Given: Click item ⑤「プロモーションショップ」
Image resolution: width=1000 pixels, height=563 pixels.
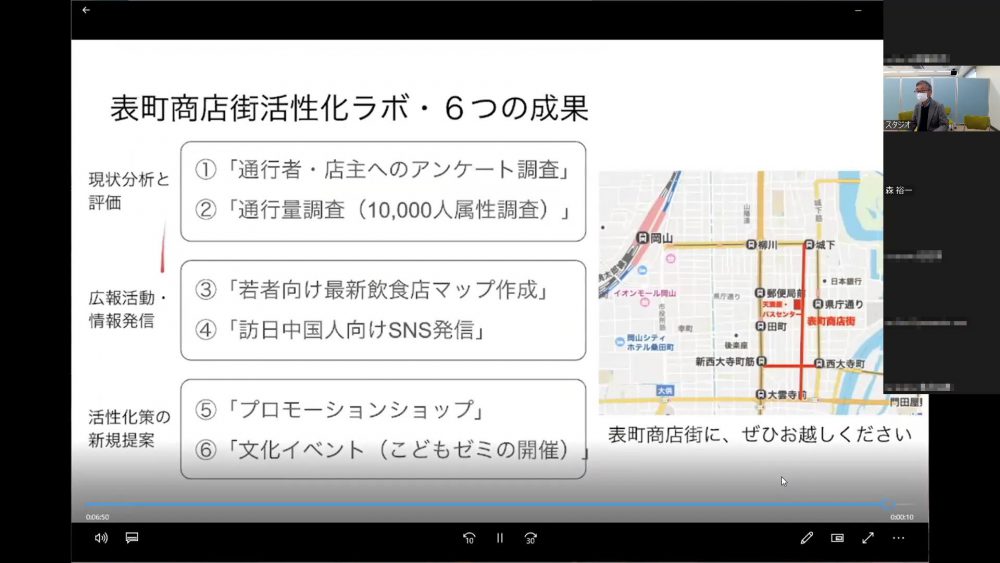Looking at the screenshot, I should pos(340,409).
